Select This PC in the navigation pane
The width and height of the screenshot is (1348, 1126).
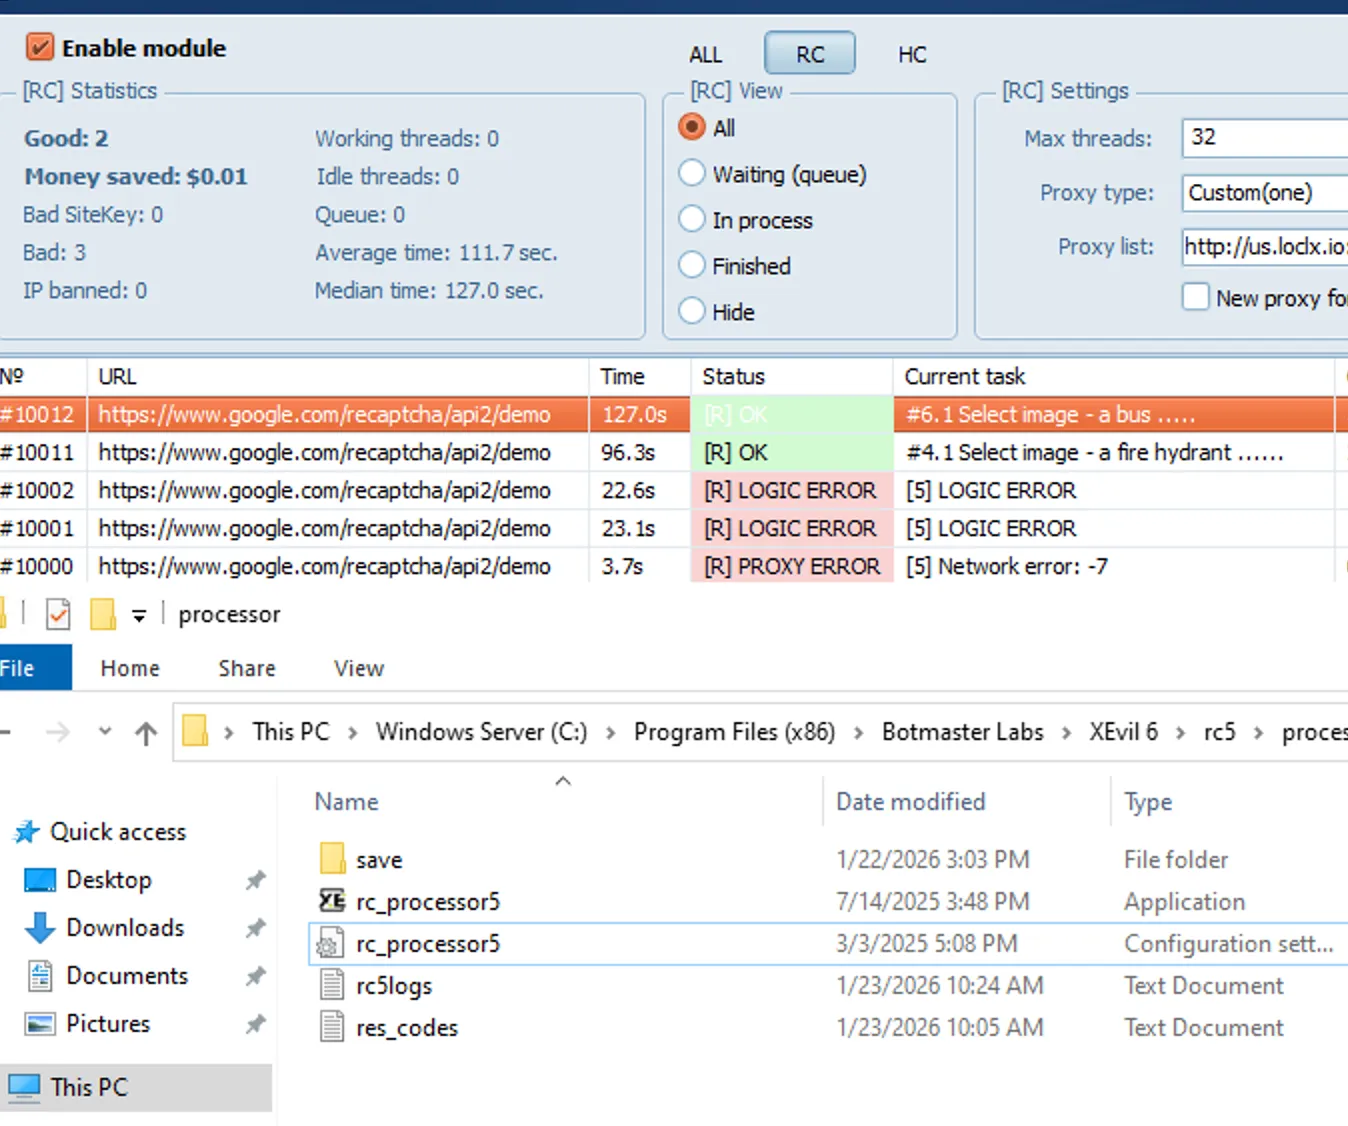89,1087
